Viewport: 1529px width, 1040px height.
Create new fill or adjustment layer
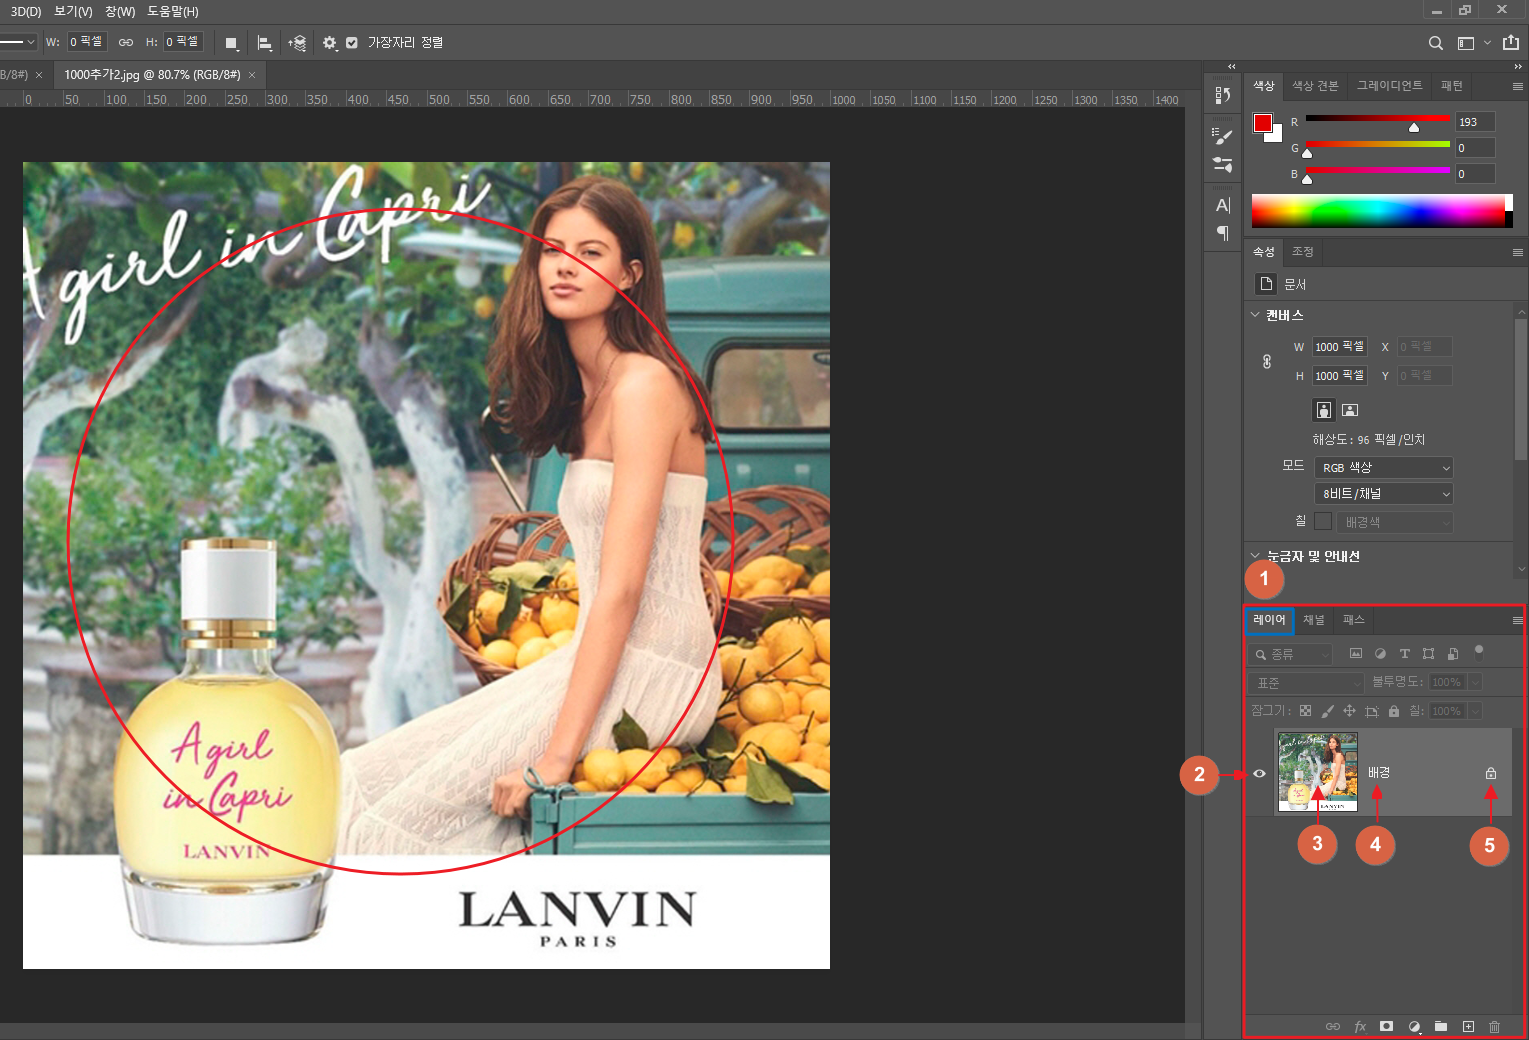point(1414,1026)
